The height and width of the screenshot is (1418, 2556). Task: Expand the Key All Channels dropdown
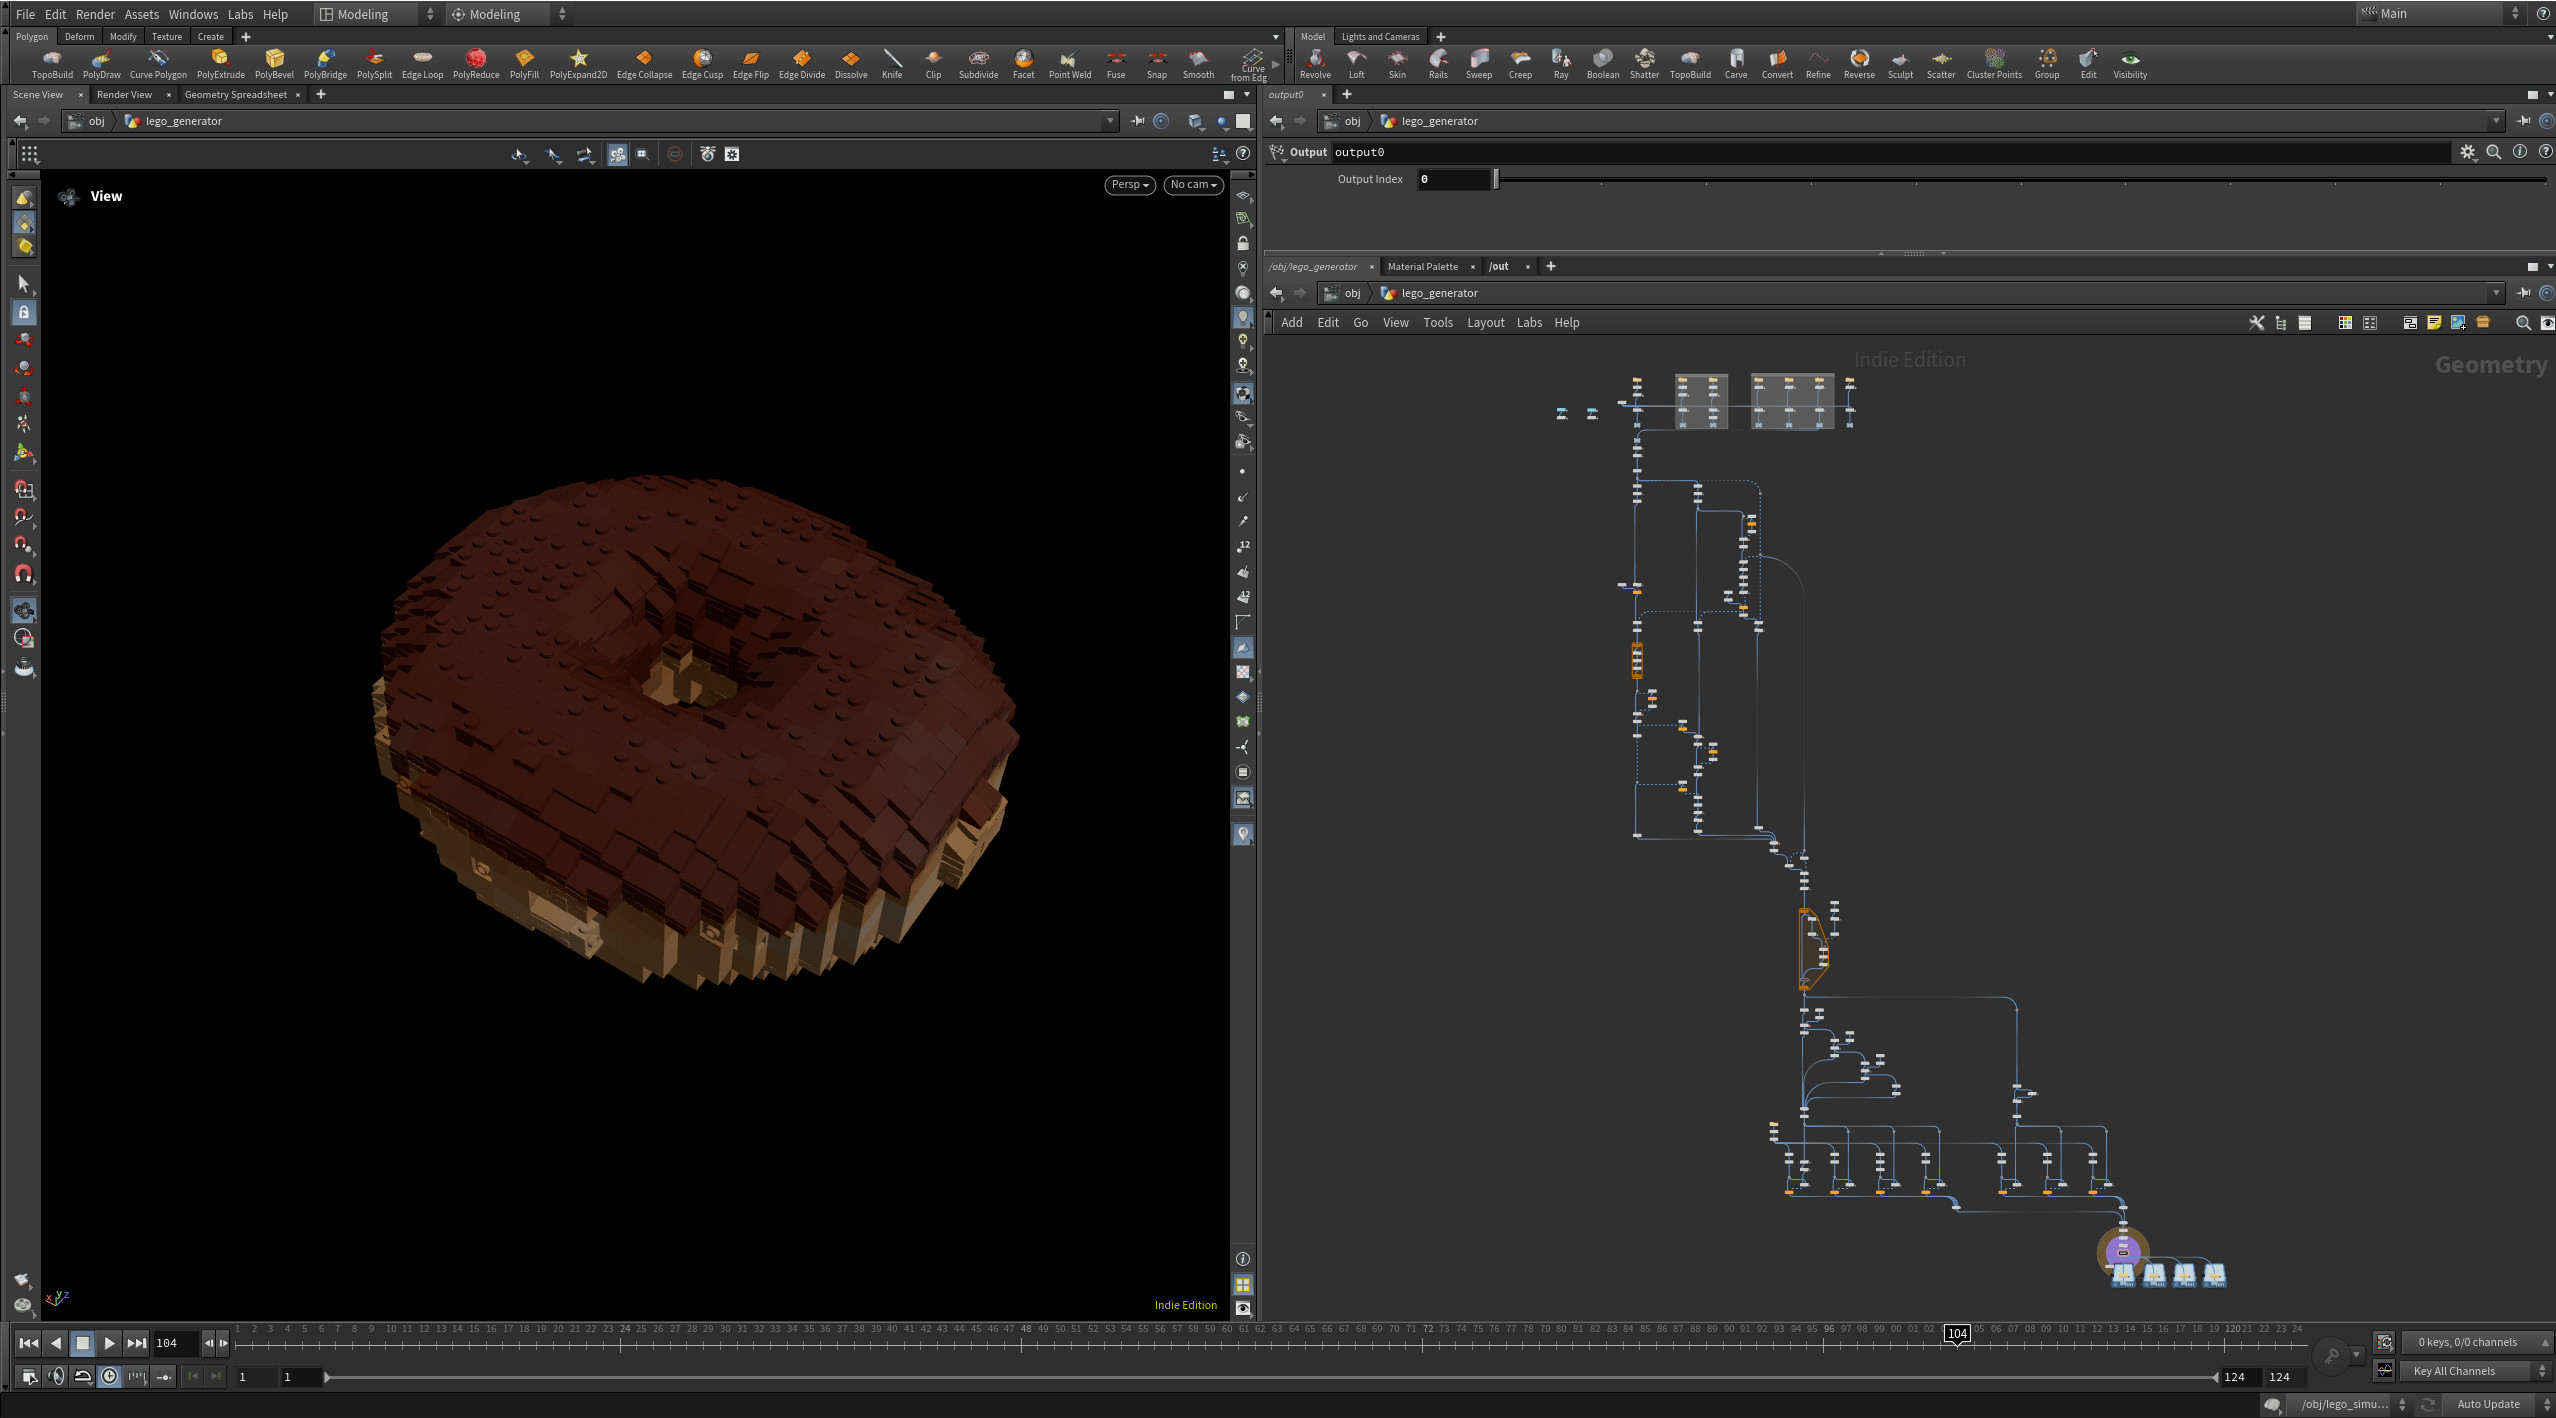tap(2476, 1371)
